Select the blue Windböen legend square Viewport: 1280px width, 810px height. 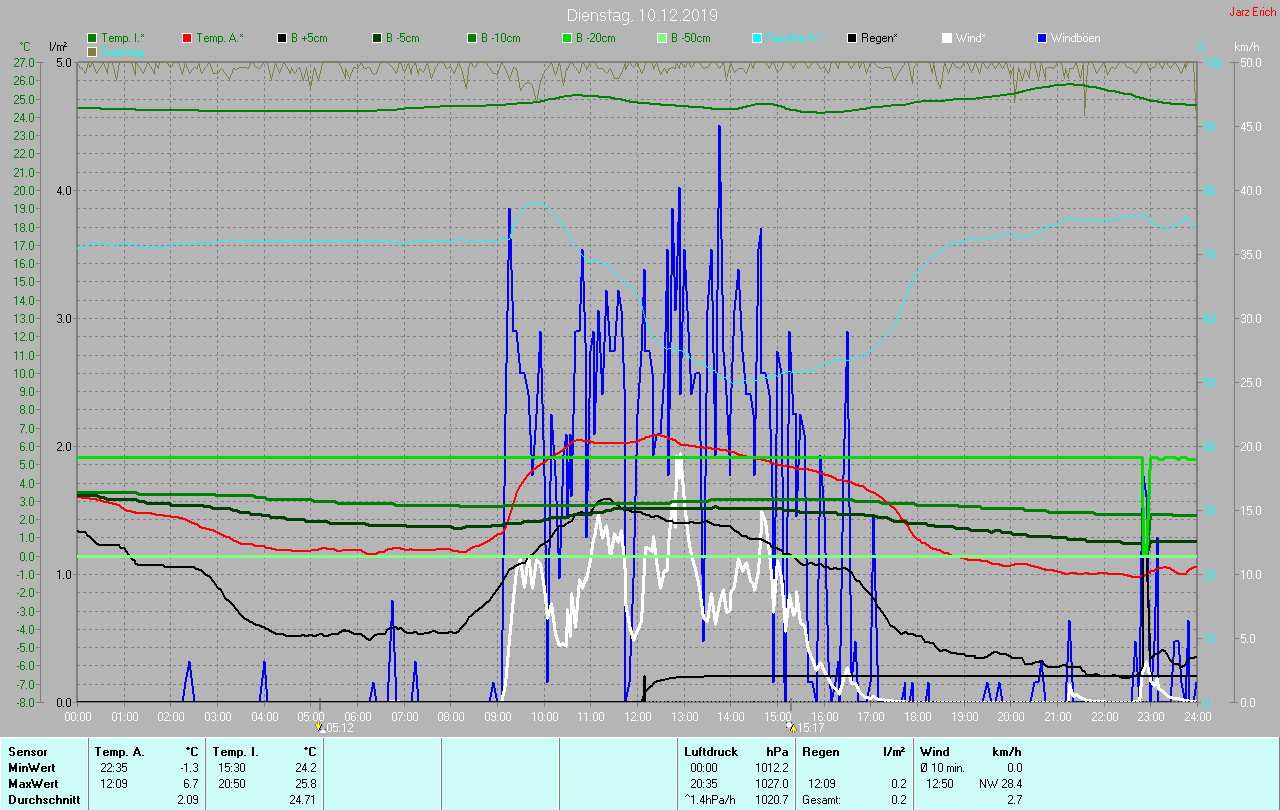pos(1042,38)
